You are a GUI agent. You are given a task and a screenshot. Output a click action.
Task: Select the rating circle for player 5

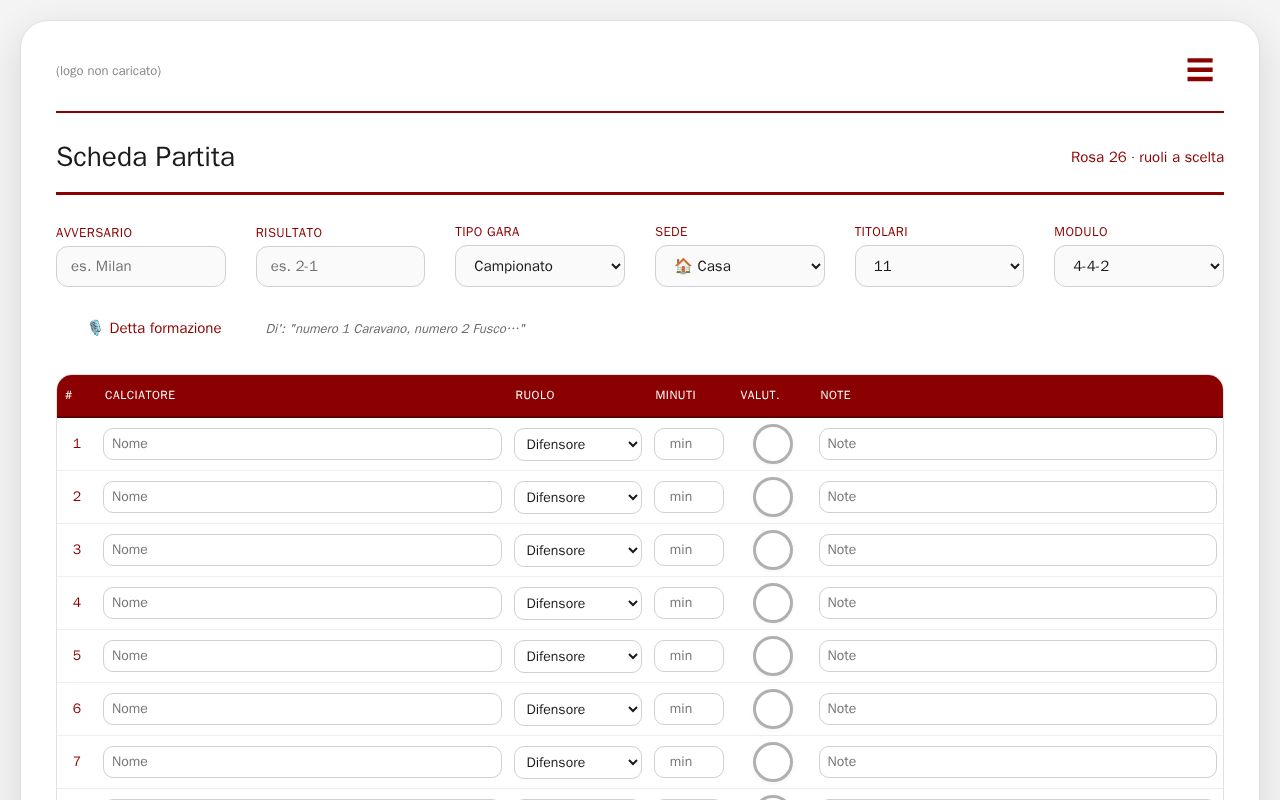[773, 656]
